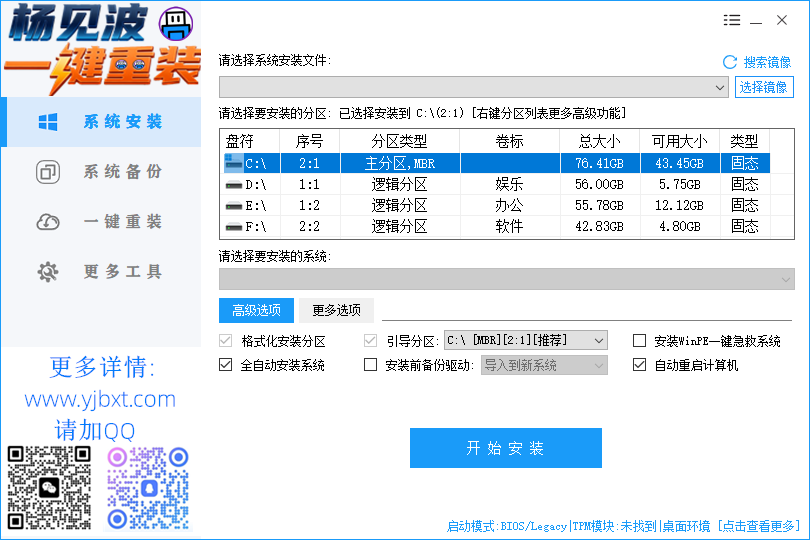Click the 点击查看更多 status link

point(758,527)
